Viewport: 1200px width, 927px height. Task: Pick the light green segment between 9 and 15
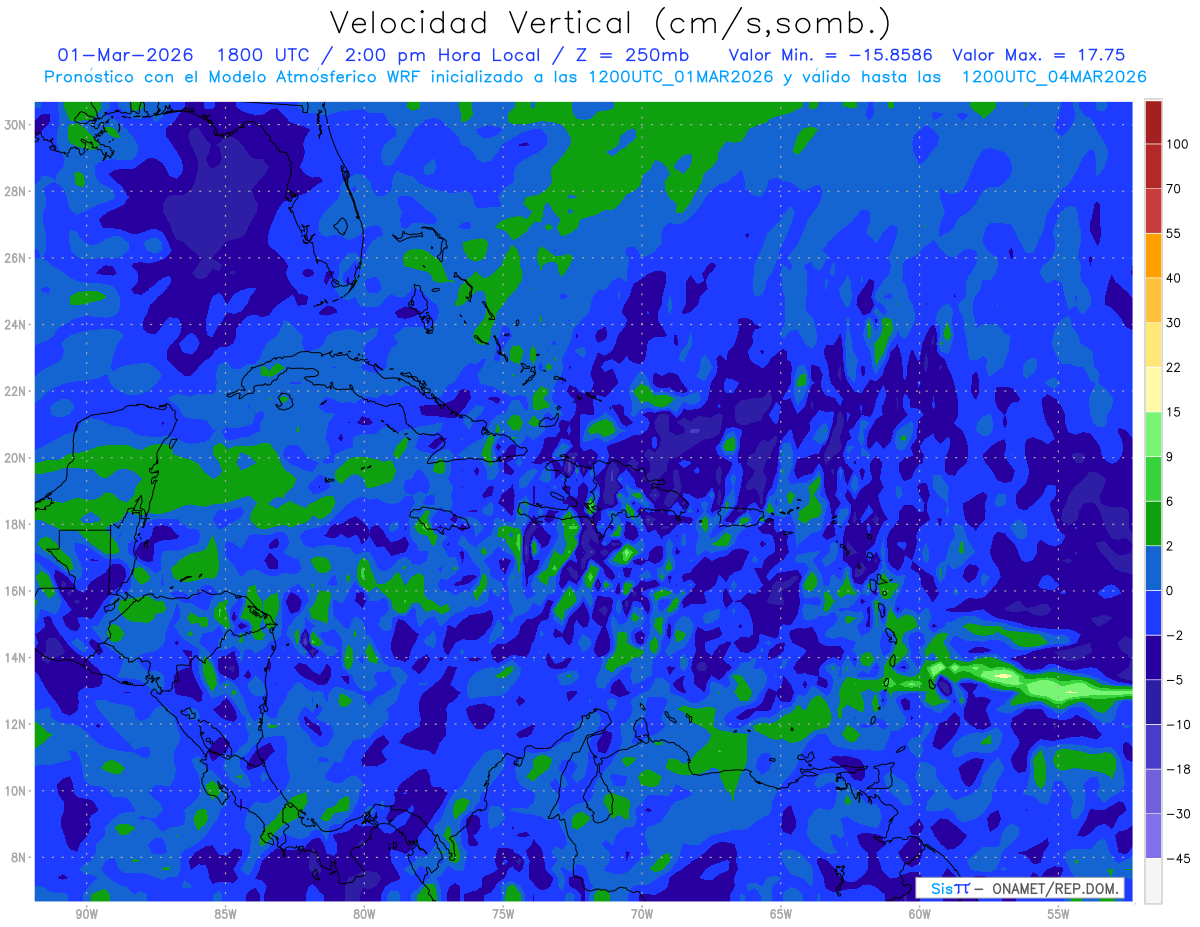click(1153, 434)
